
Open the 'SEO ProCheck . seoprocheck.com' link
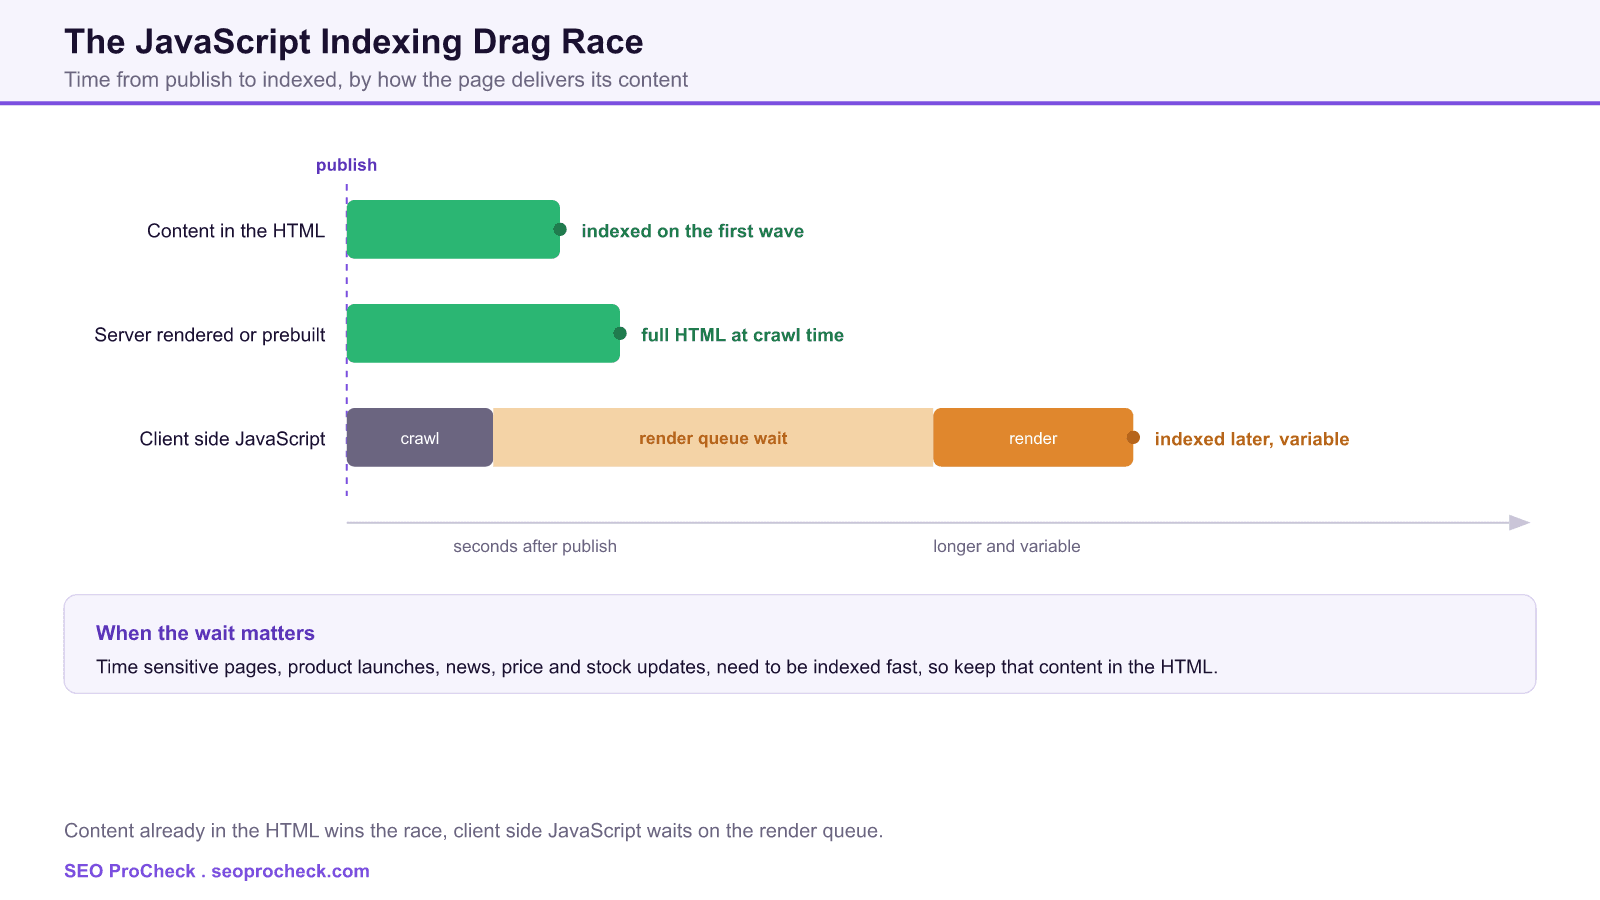point(217,871)
